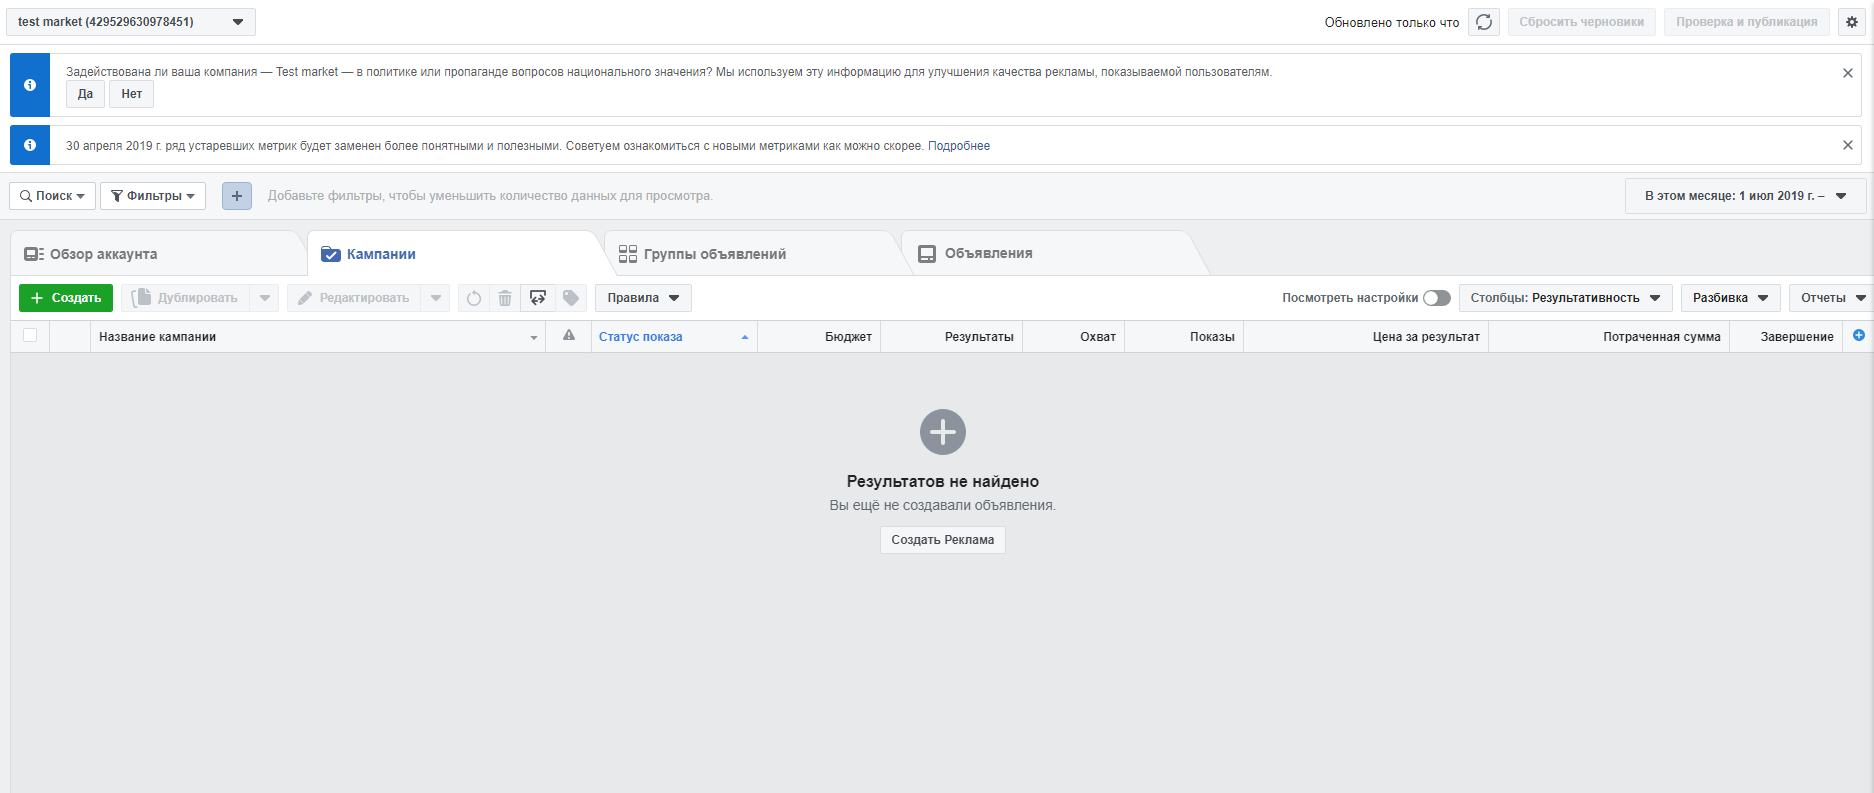The width and height of the screenshot is (1874, 793).
Task: Sort by 'Статус показа' column header
Action: 641,337
